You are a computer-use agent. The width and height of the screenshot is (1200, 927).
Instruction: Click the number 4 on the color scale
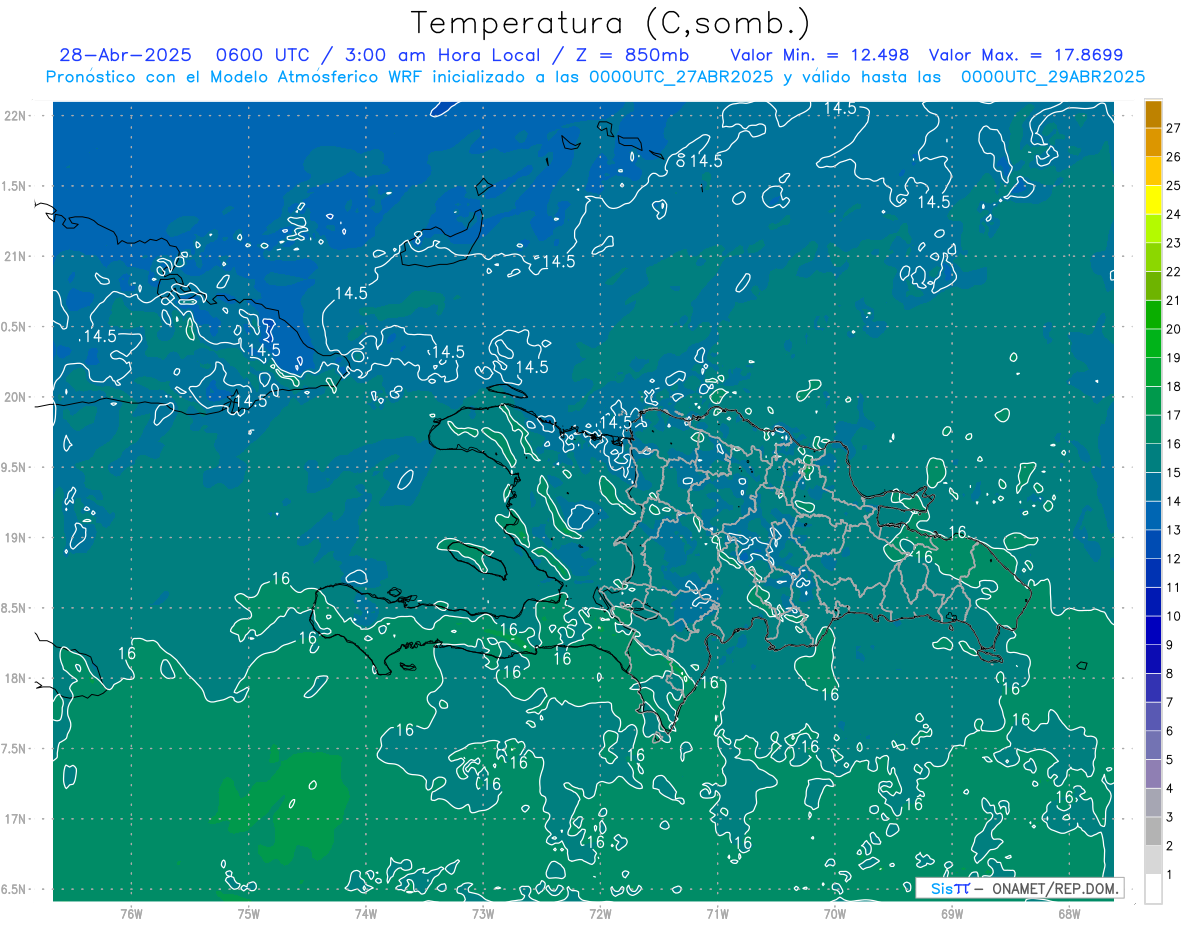[x=1170, y=788]
